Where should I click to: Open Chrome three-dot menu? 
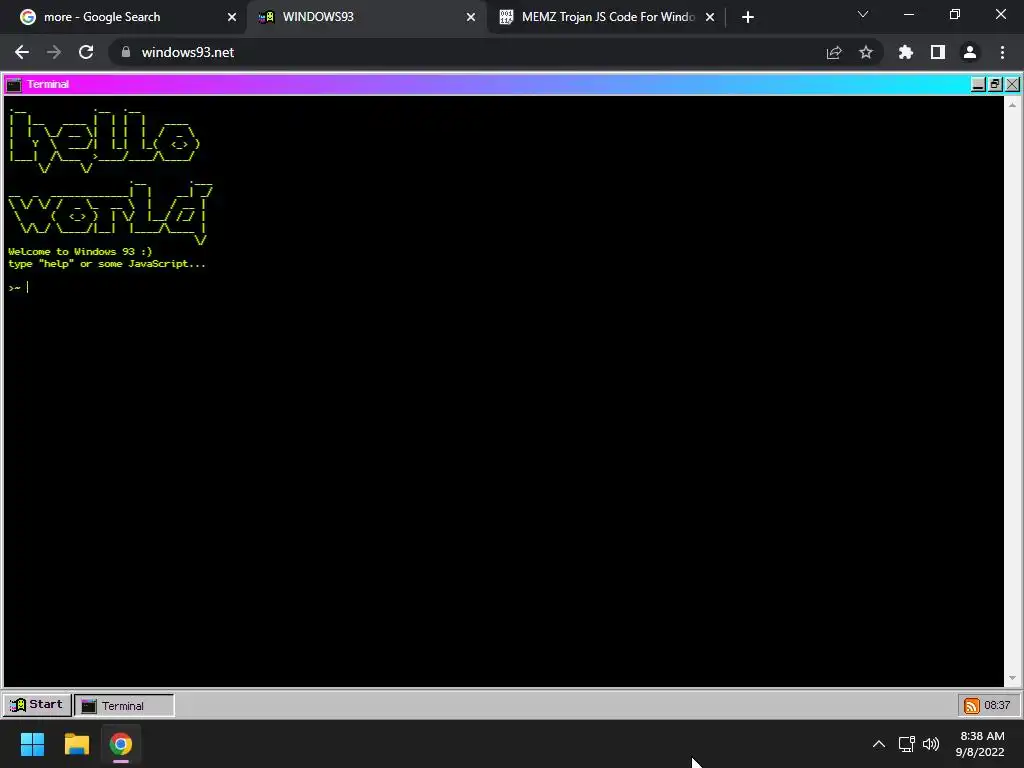(x=1002, y=52)
